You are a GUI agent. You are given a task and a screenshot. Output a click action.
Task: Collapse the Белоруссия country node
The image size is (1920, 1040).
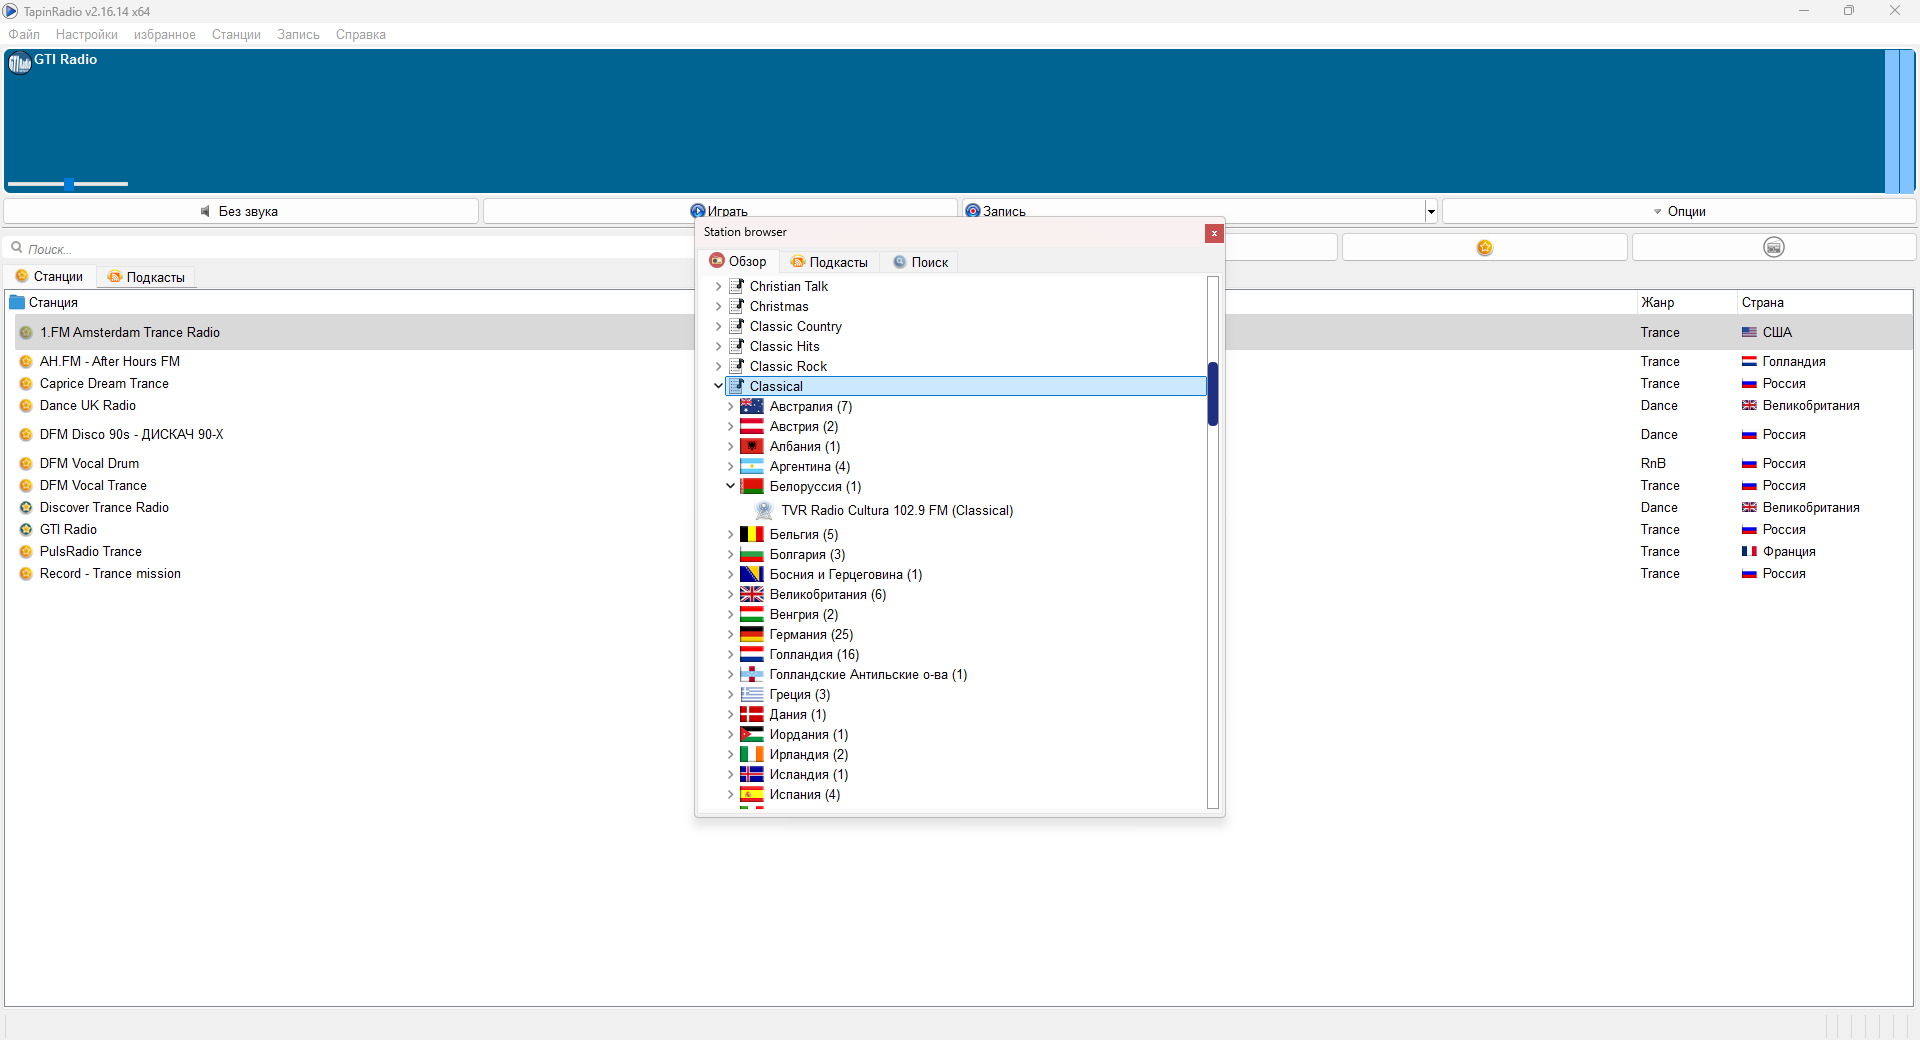click(730, 486)
